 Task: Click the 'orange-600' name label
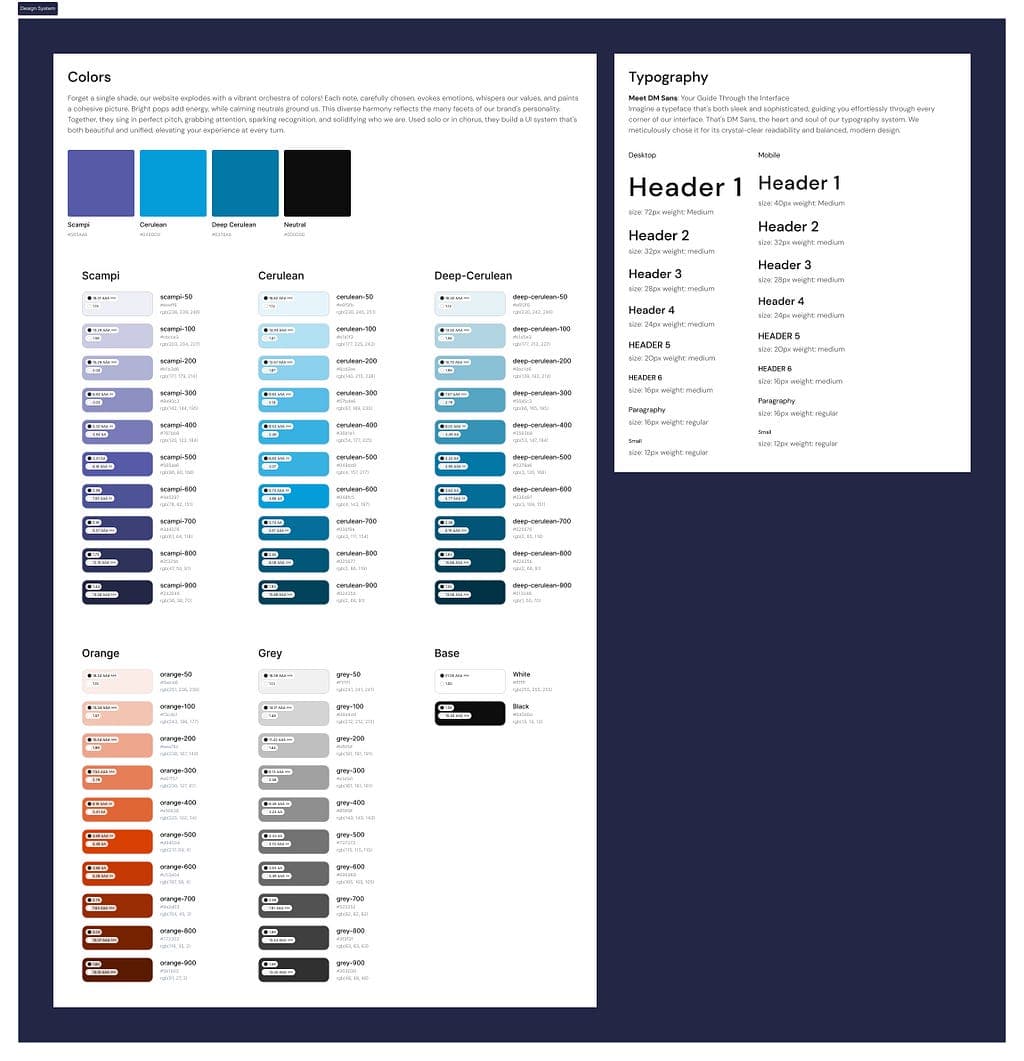coord(178,867)
